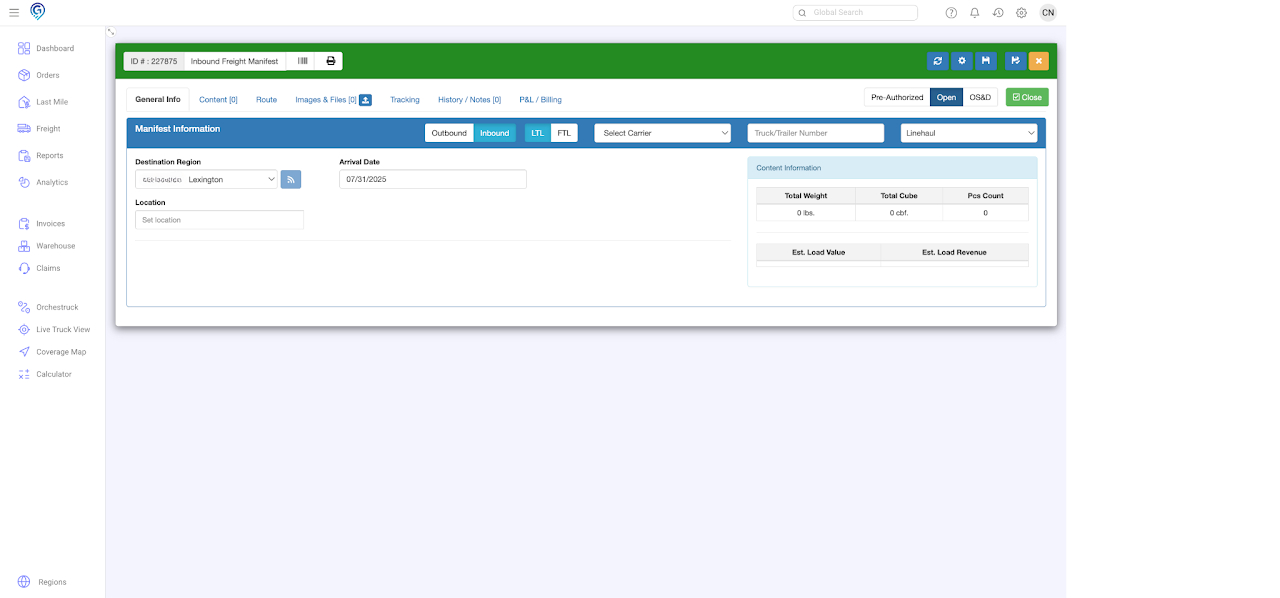Screen dimensions: 1280x598
Task: Click the Est. Load Value header
Action: (x=819, y=252)
